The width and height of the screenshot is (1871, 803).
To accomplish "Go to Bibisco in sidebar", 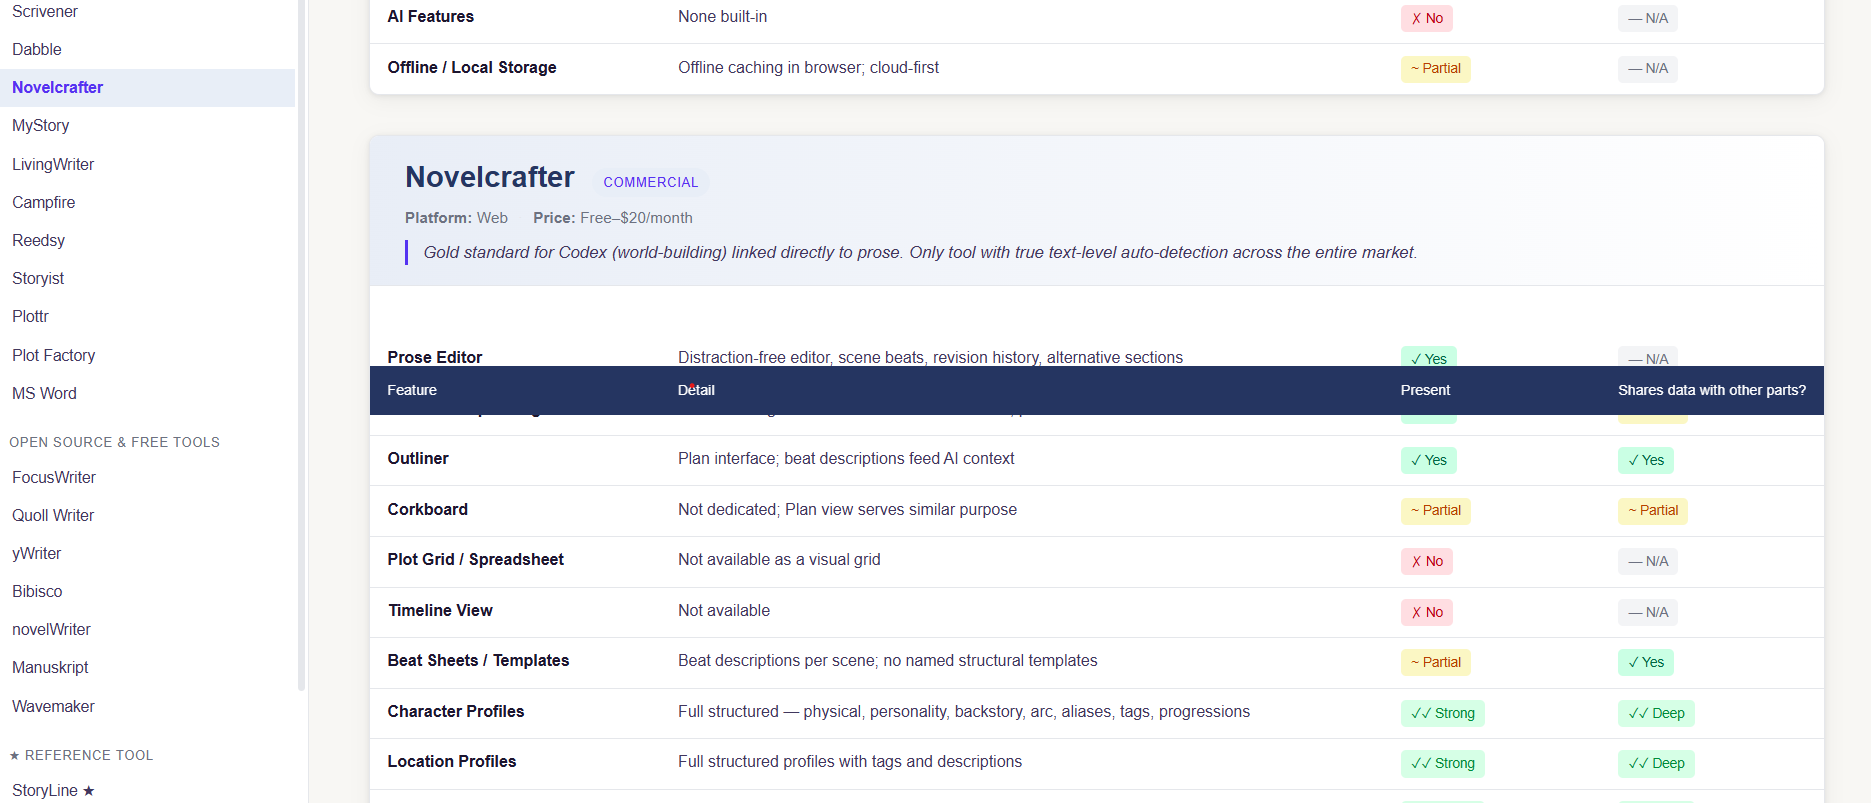I will 37,591.
